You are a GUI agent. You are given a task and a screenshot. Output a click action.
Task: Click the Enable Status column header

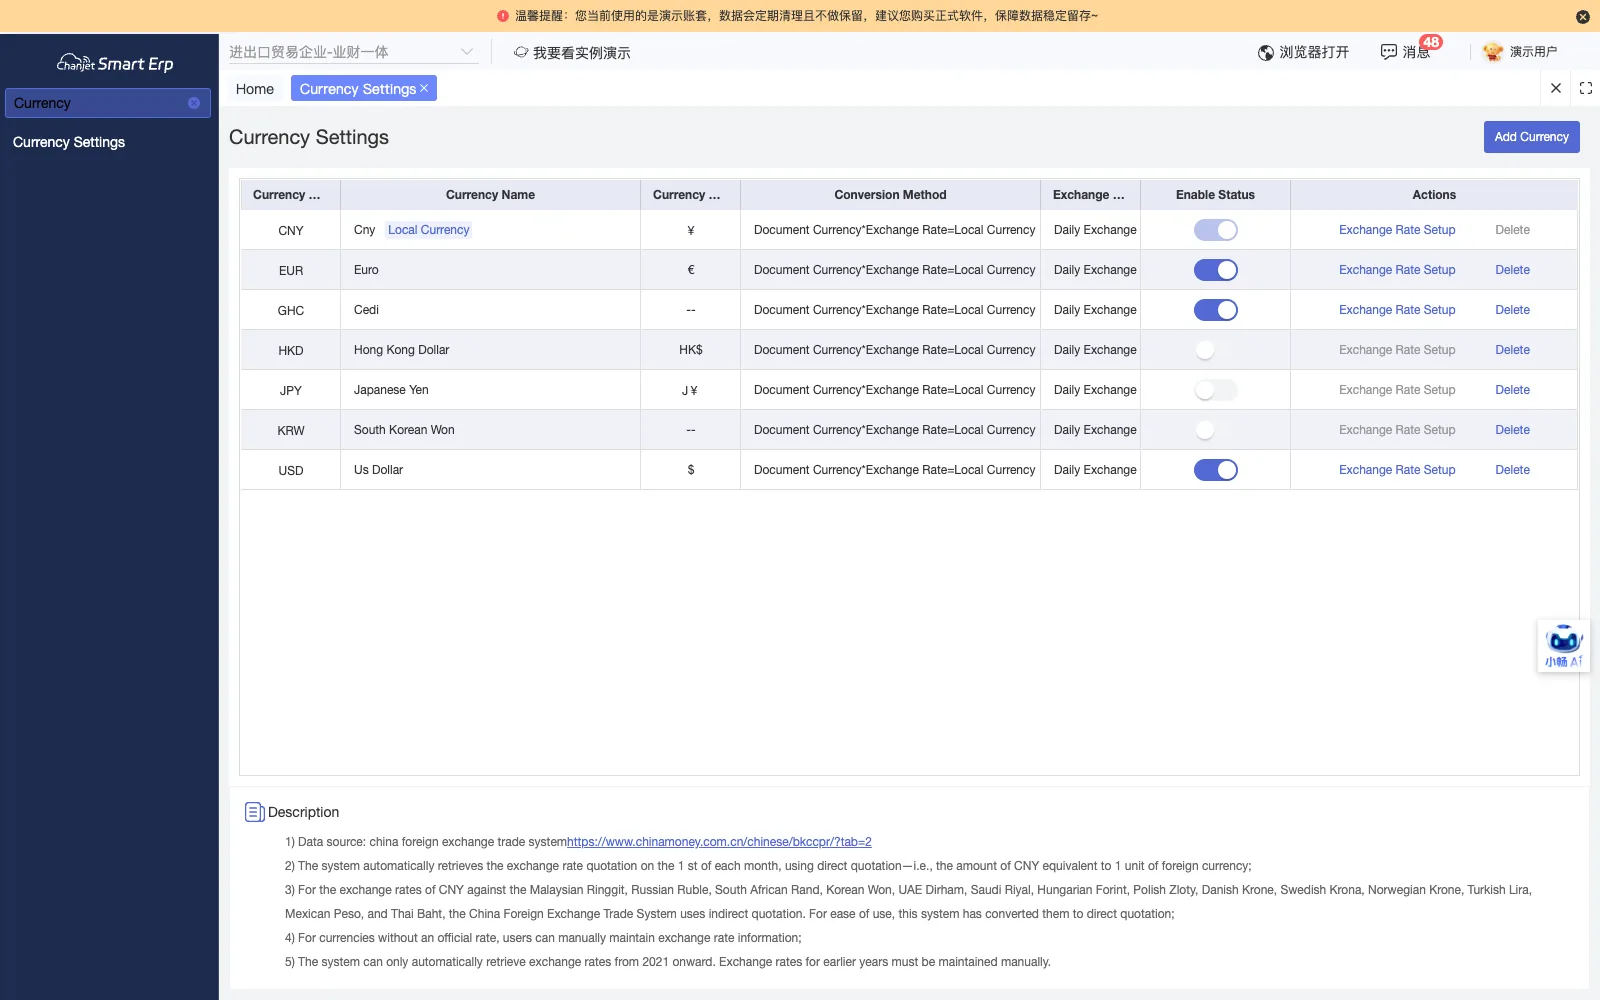(1215, 195)
